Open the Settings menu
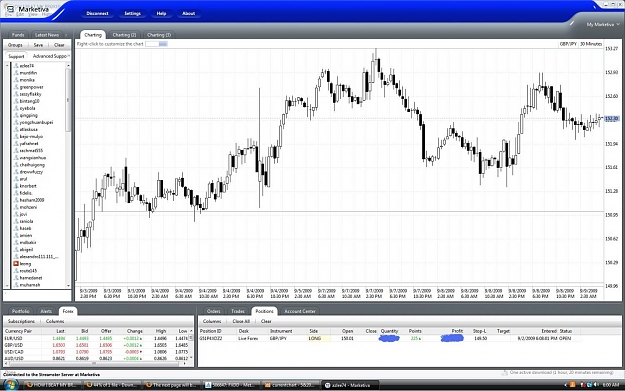This screenshot has height=391, width=625. [x=132, y=13]
